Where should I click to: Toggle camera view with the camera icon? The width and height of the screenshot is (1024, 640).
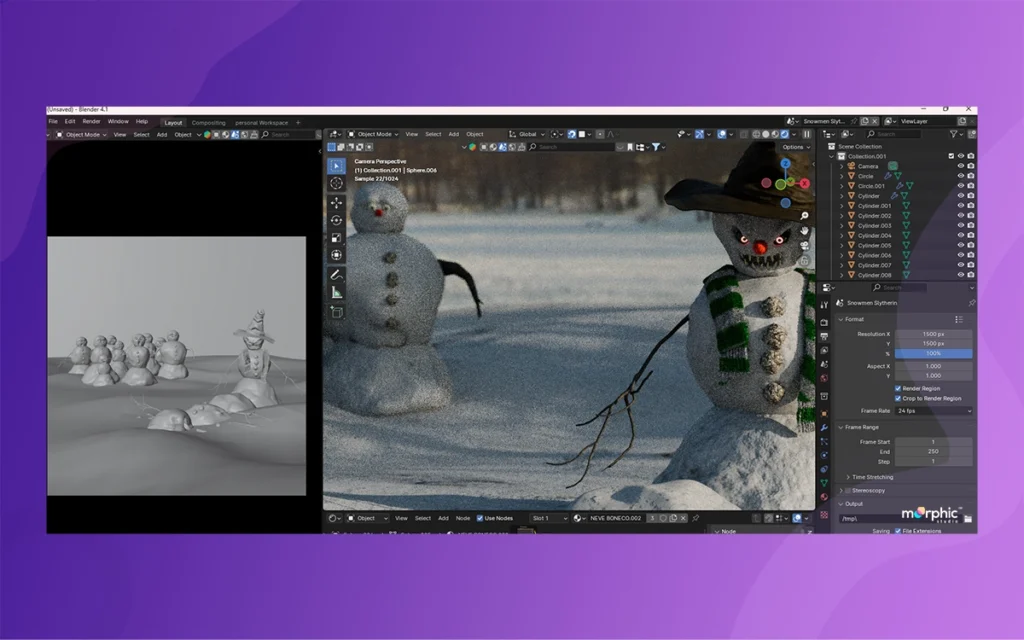(805, 246)
